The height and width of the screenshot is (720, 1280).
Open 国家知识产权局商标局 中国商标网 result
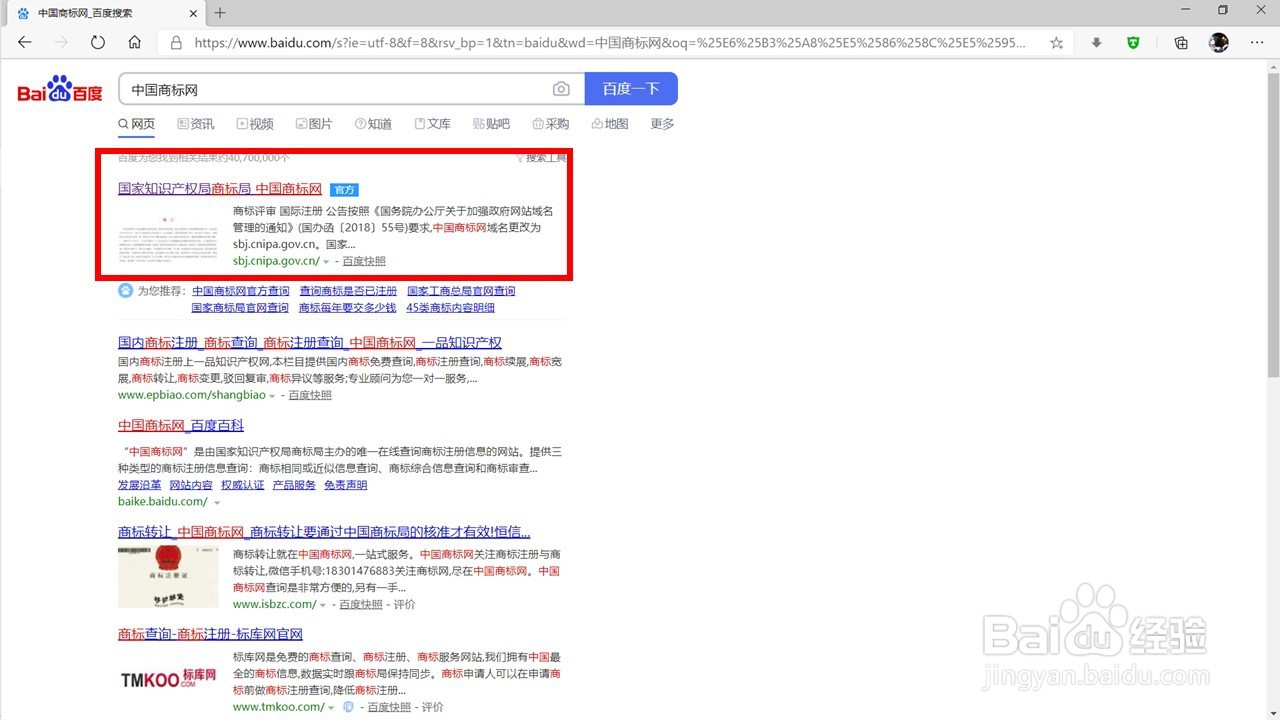pos(220,189)
